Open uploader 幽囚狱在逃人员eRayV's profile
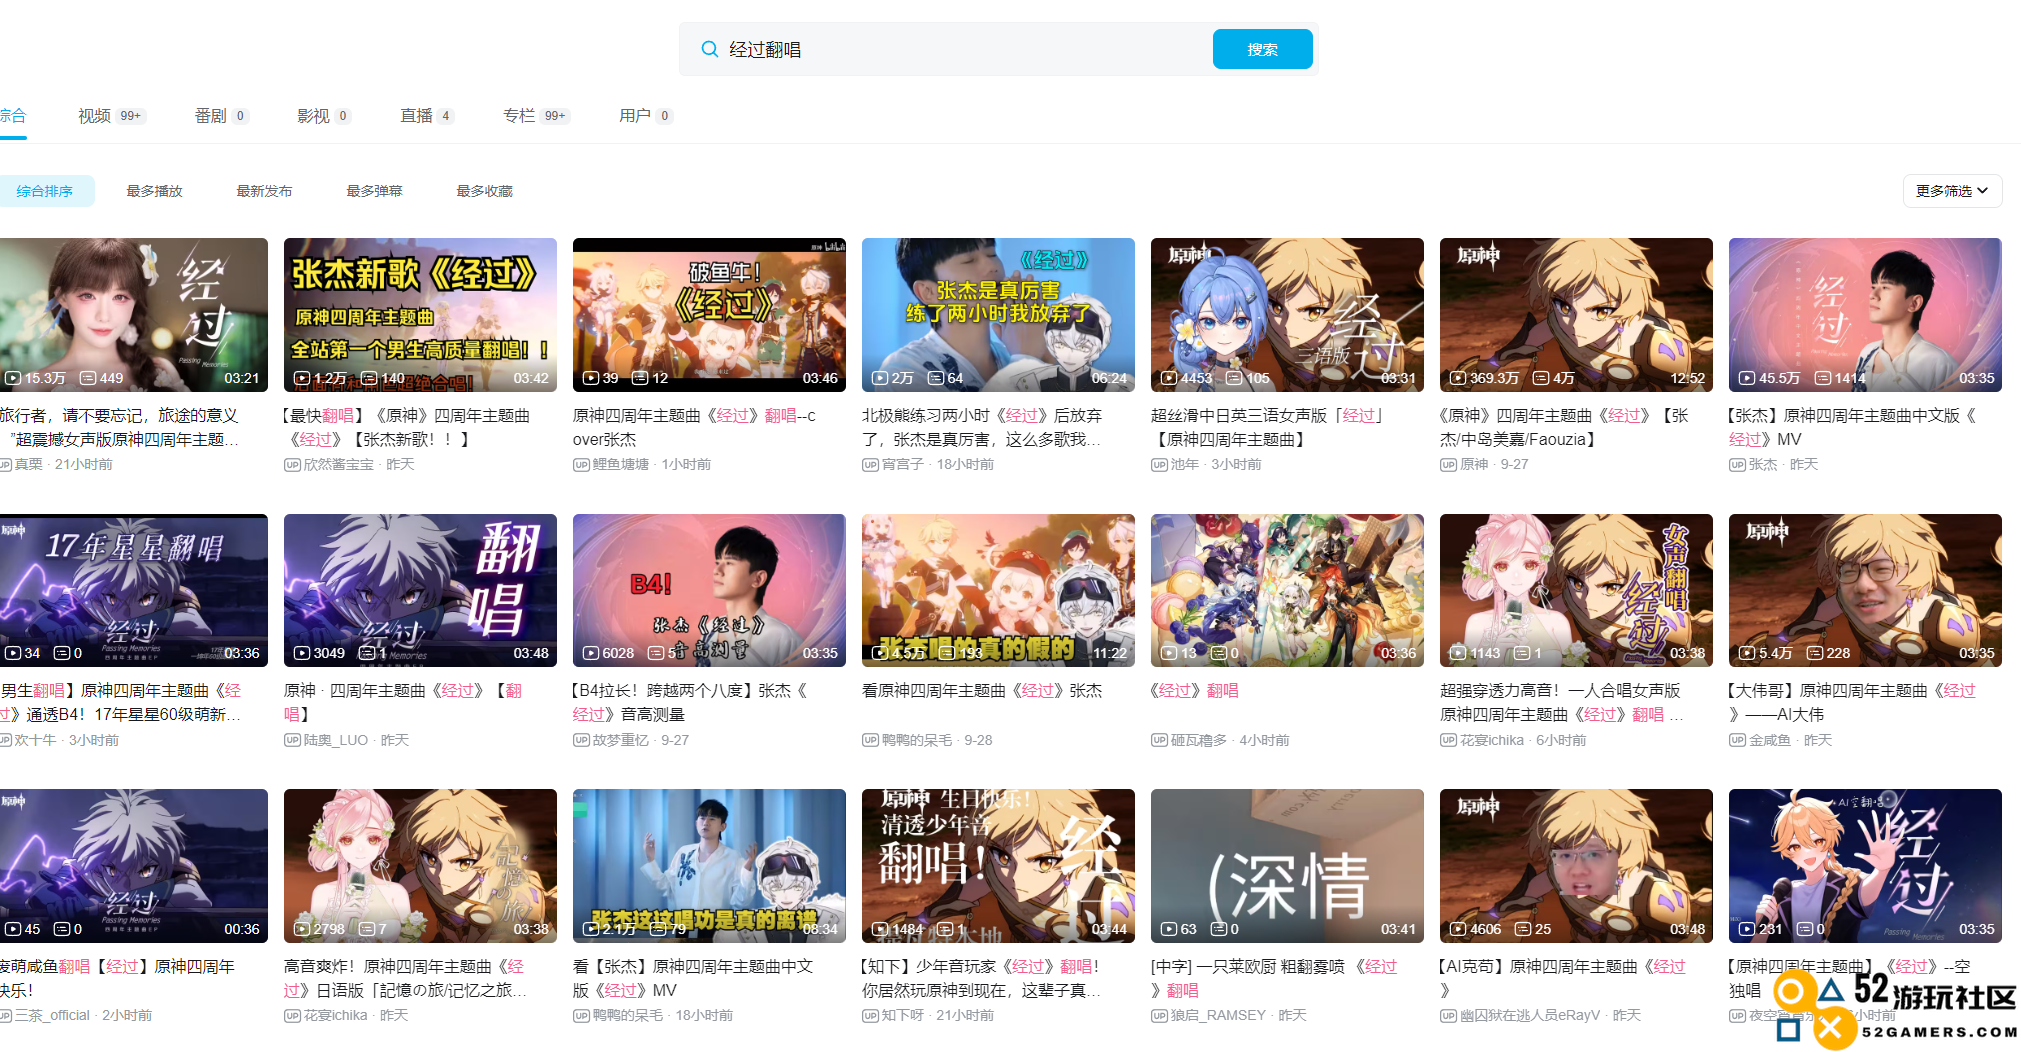The height and width of the screenshot is (1052, 2021). click(x=1530, y=1016)
